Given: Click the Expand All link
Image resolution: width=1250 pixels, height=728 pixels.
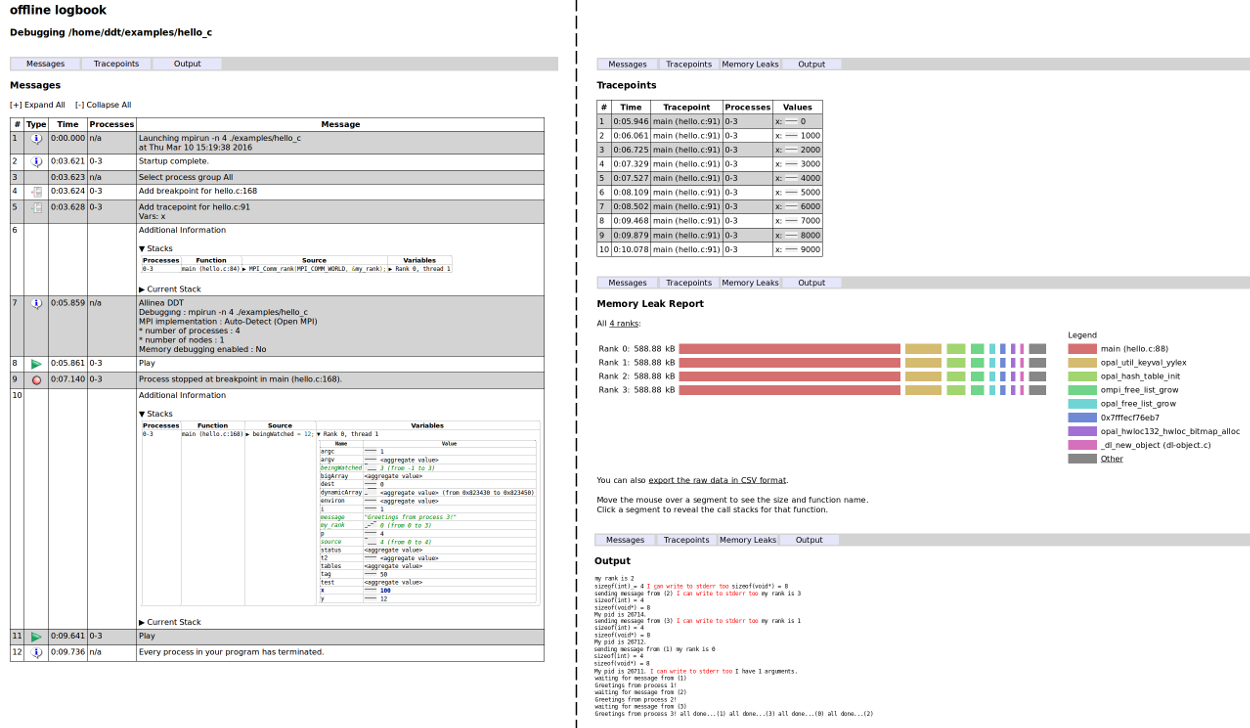Looking at the screenshot, I should (x=38, y=105).
